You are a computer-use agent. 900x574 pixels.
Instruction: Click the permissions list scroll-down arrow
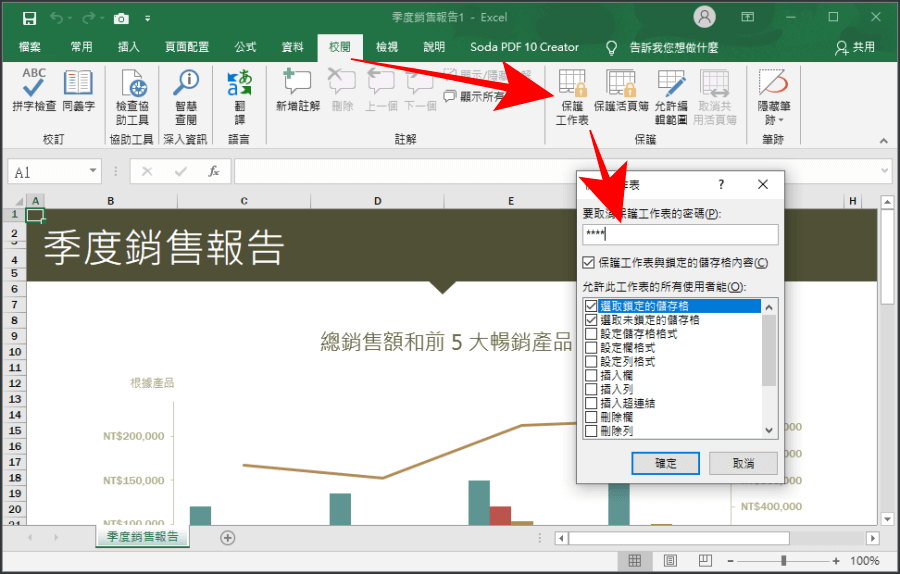click(769, 430)
